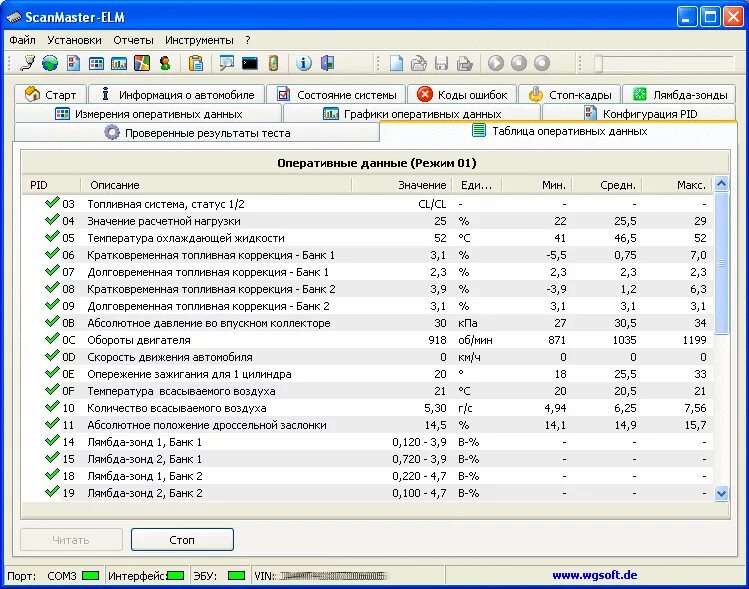
Task: Click the Значение column header
Action: point(401,185)
